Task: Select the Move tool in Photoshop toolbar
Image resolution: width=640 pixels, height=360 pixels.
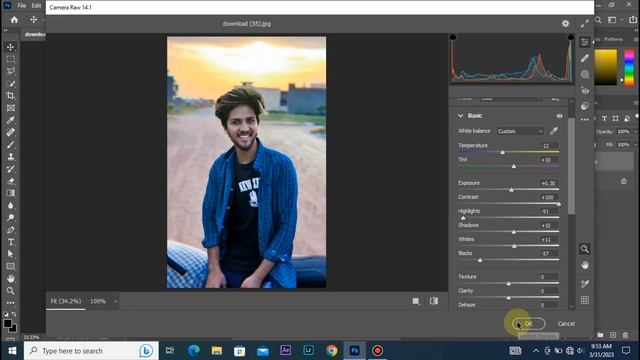Action: point(11,47)
